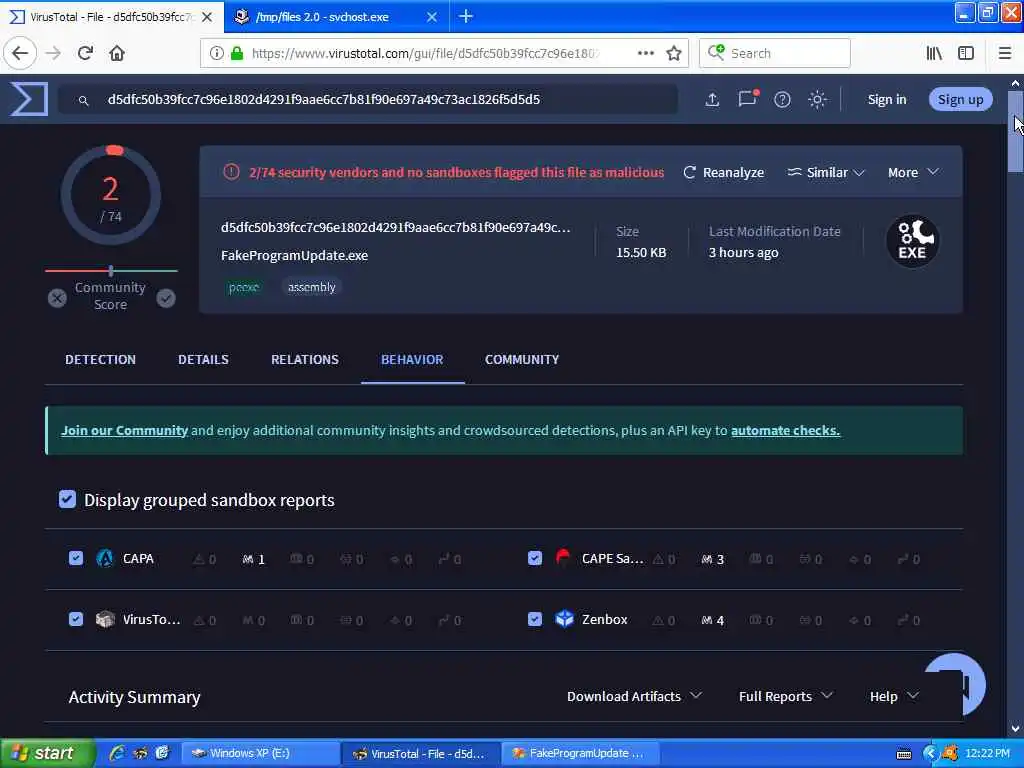Viewport: 1024px width, 768px height.
Task: Go to browser home page icon
Action: click(117, 53)
